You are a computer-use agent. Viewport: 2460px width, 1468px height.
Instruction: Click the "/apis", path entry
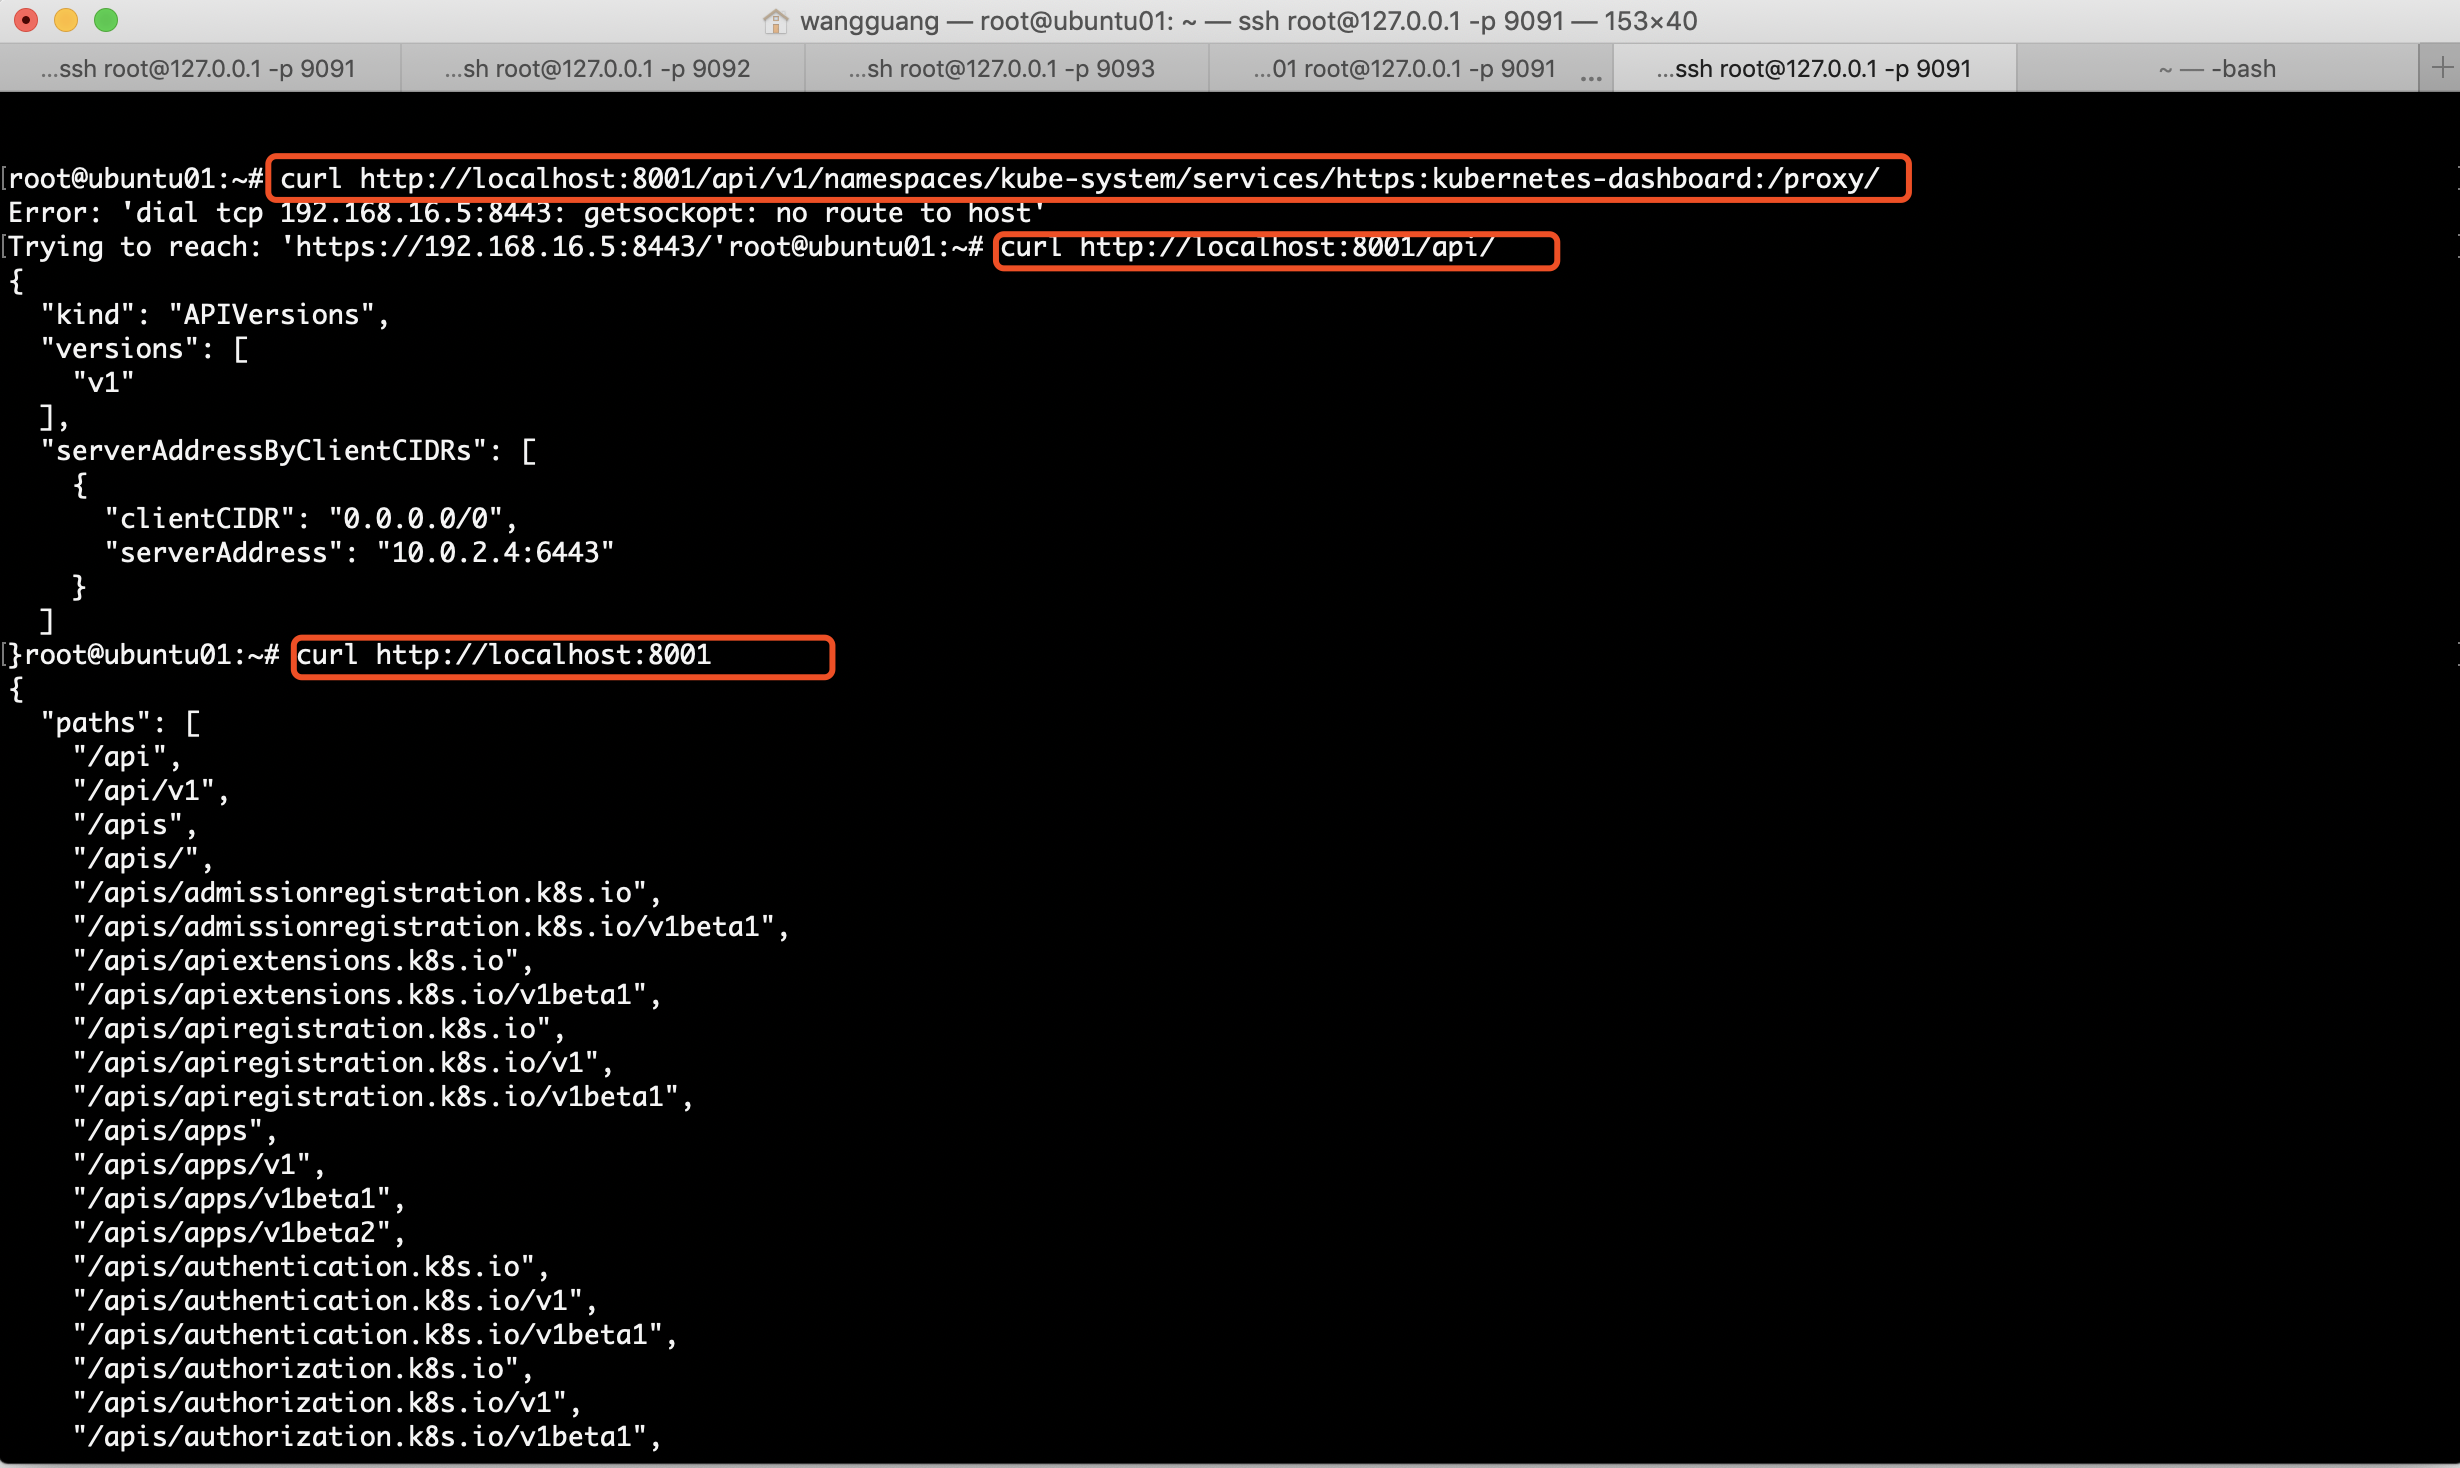135,824
